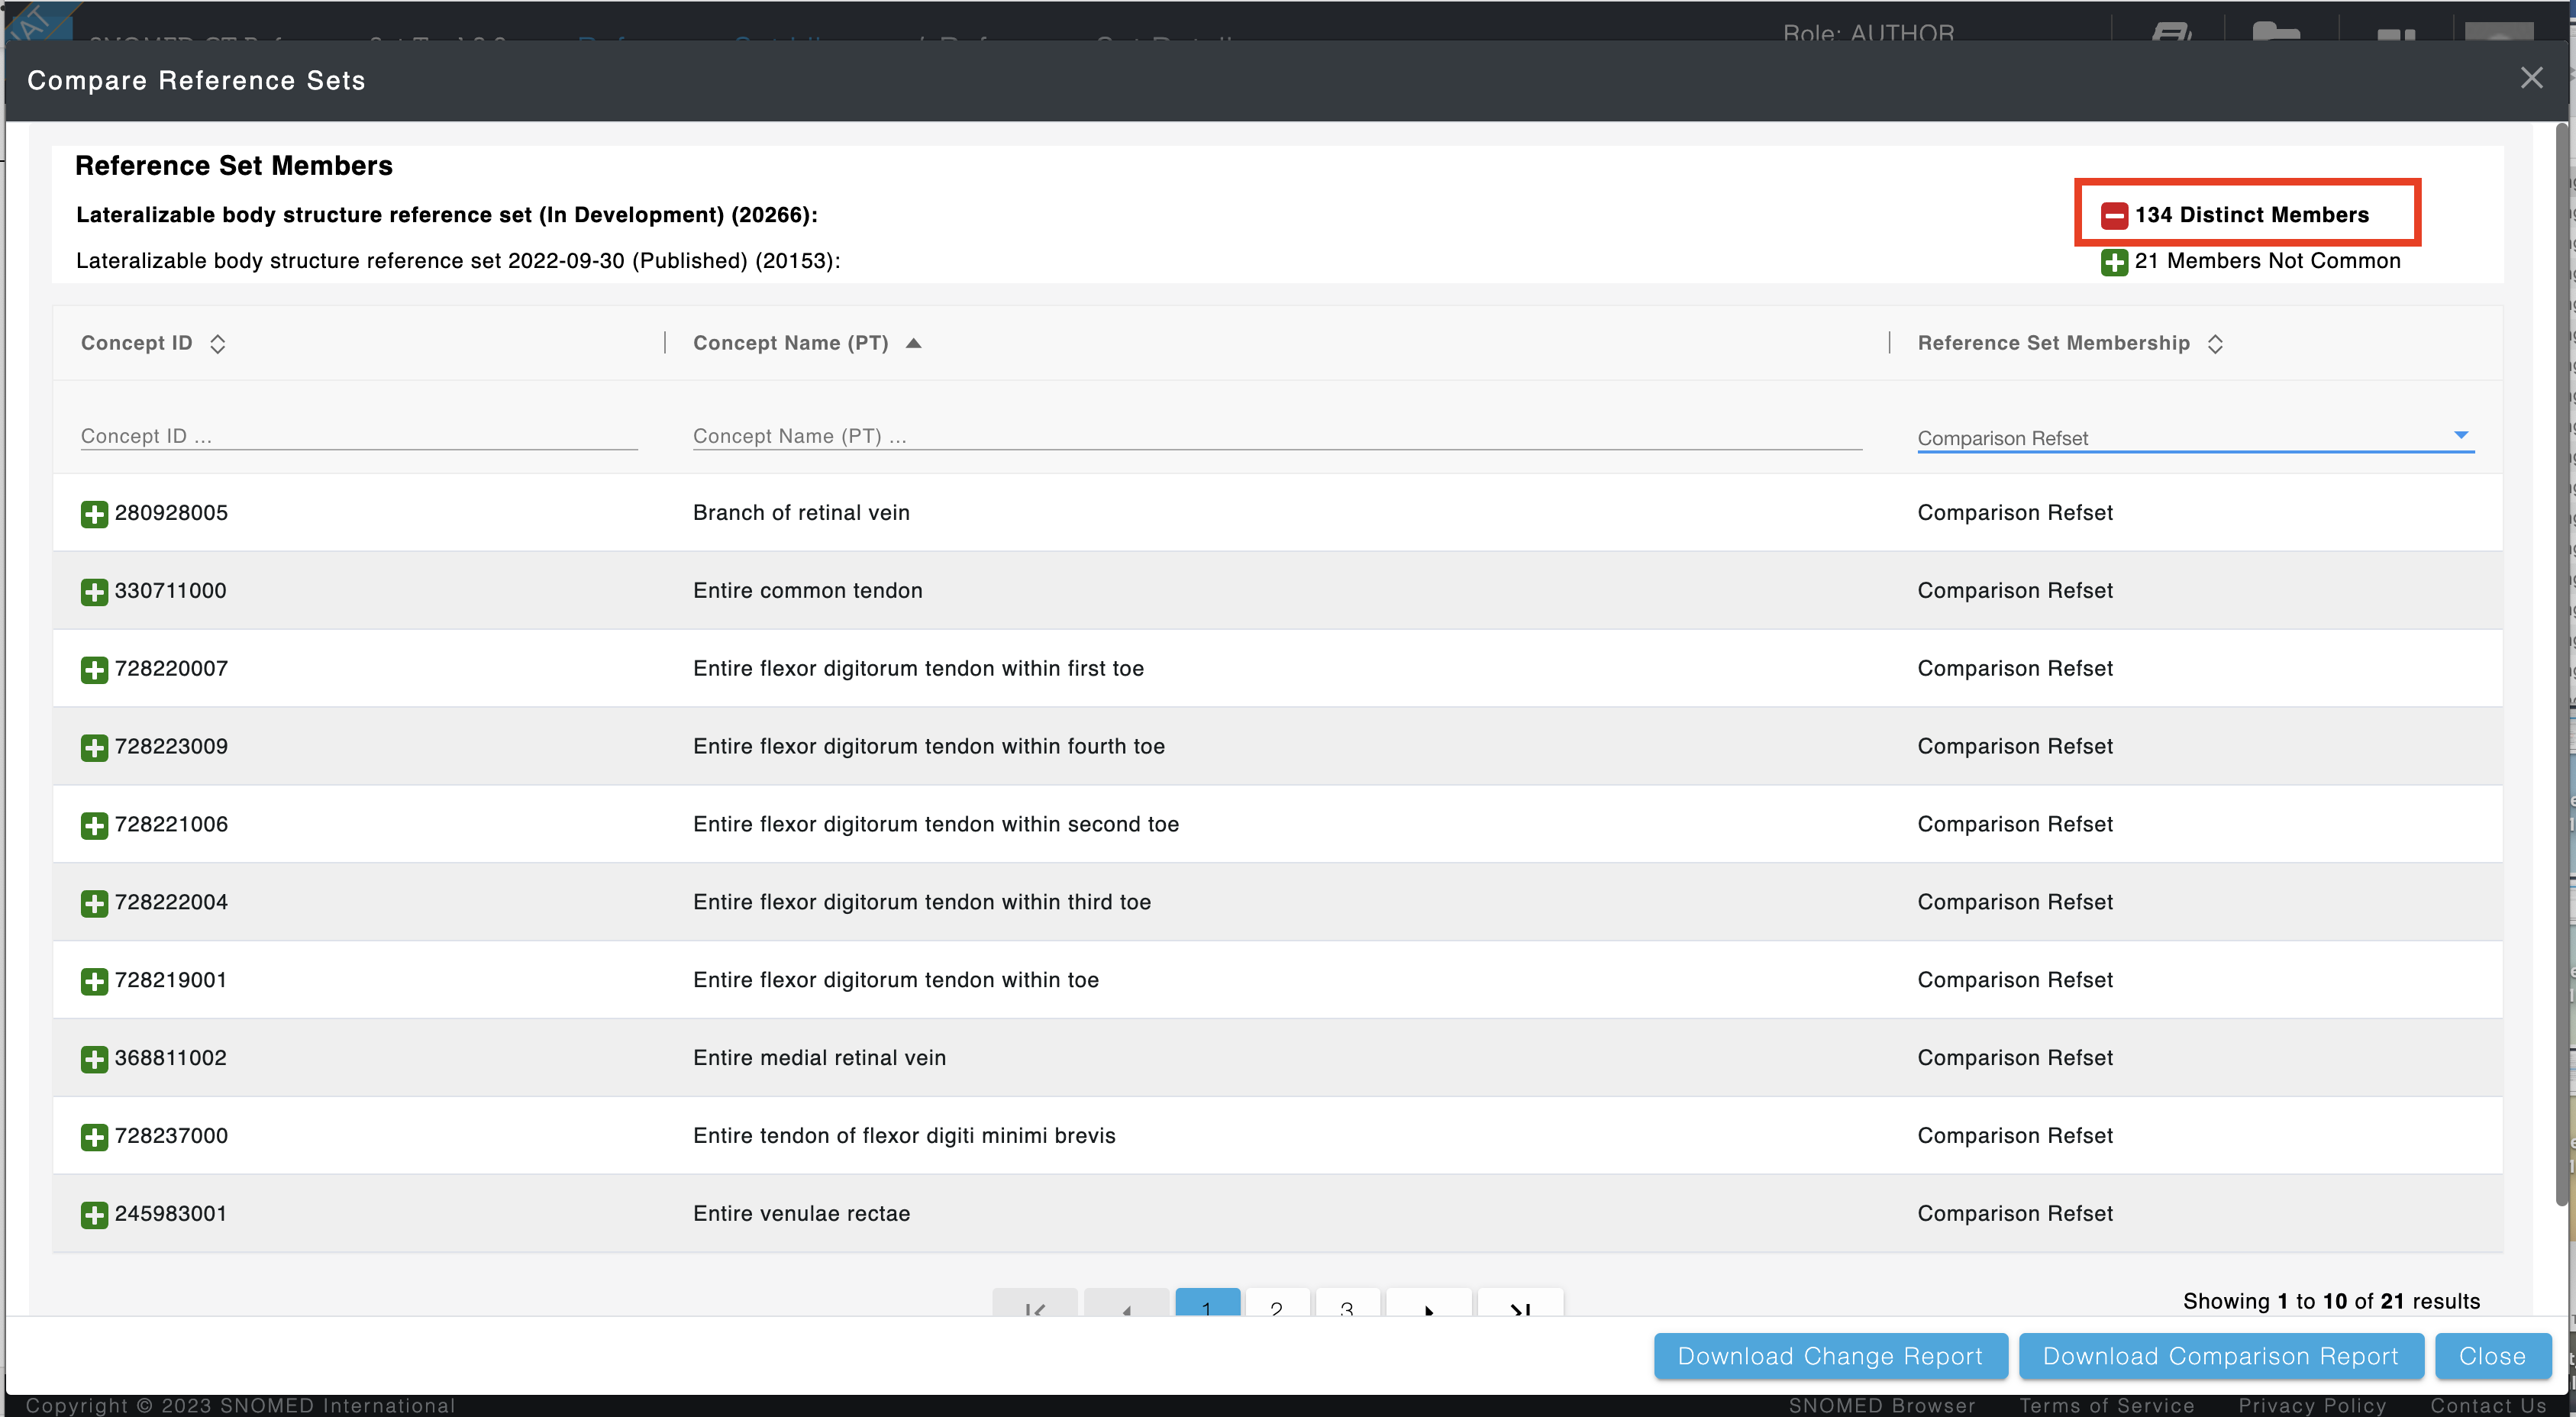
Task: Click Comparison Refset cell for Entire venulae rectae
Action: point(2015,1215)
